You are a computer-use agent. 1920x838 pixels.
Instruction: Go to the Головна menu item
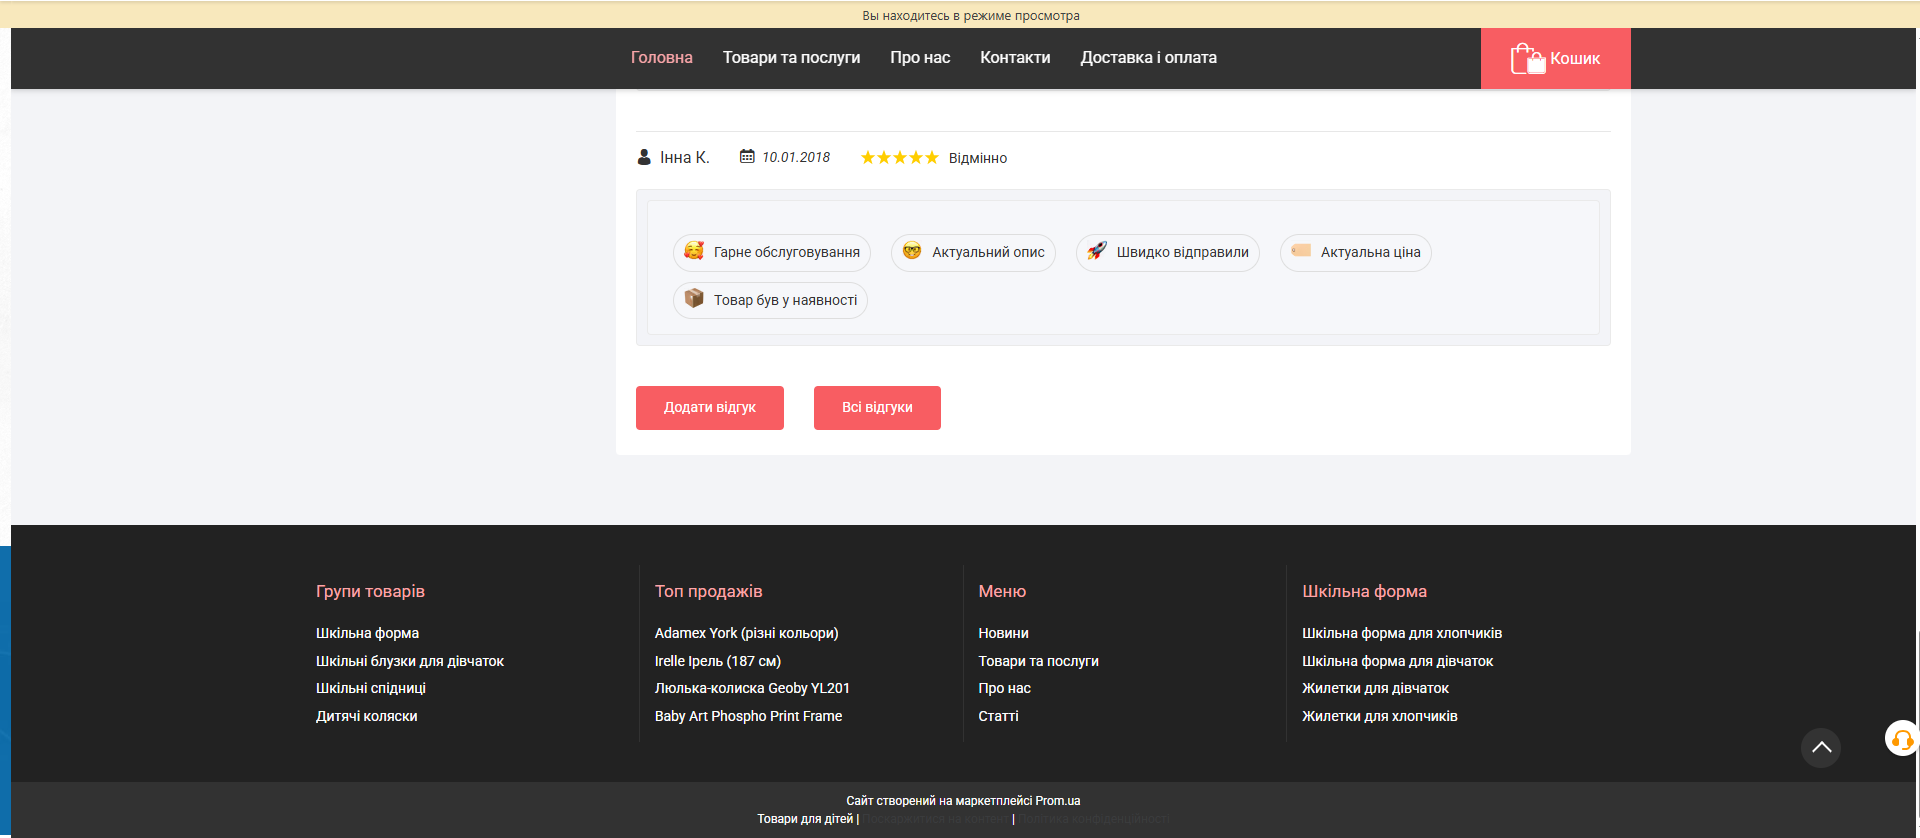click(661, 58)
